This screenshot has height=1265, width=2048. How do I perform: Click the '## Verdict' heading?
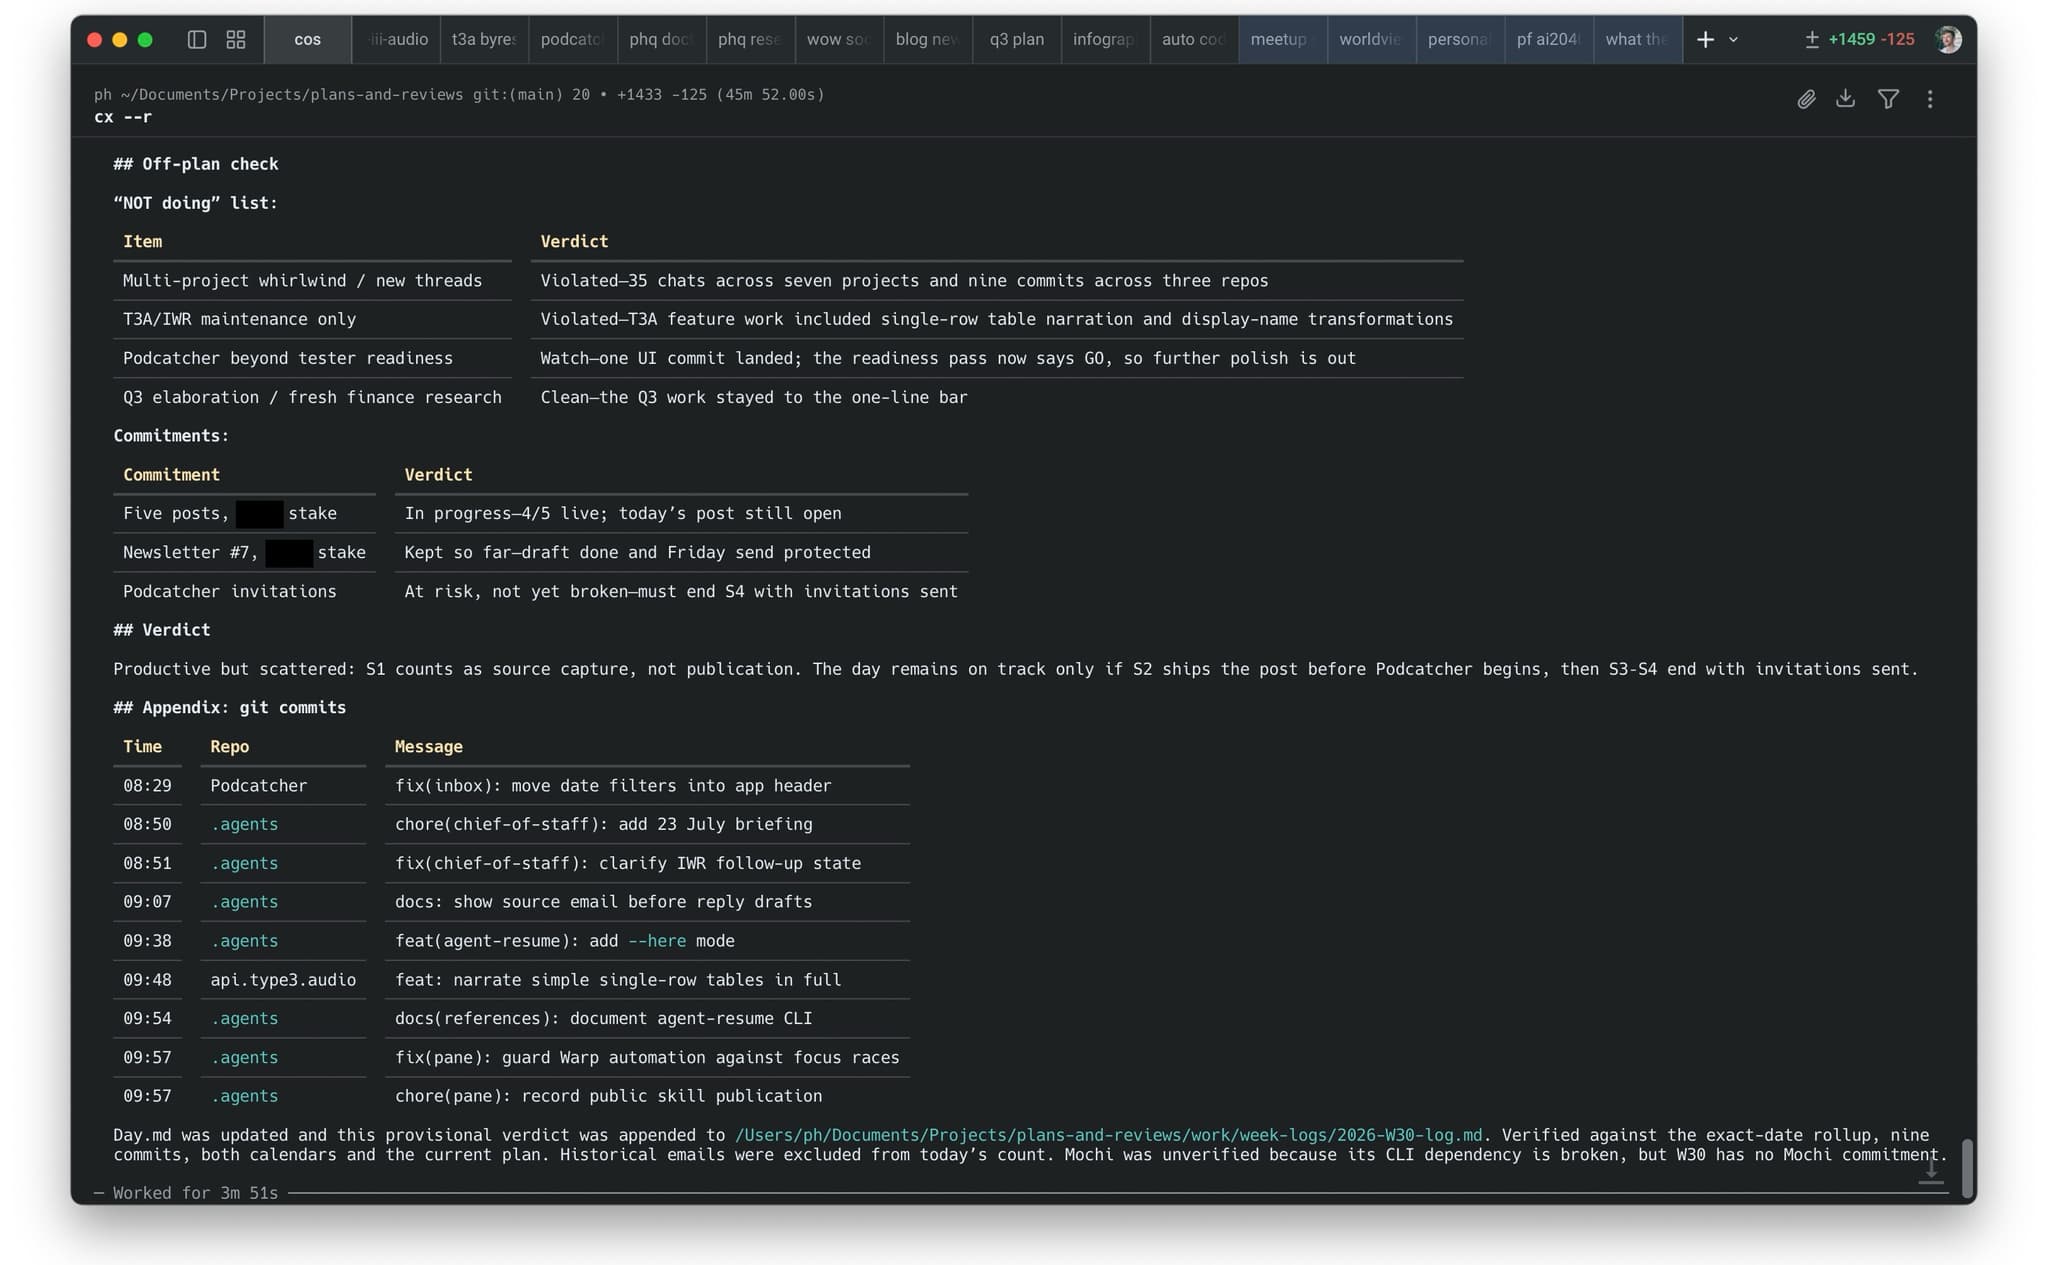click(x=162, y=630)
